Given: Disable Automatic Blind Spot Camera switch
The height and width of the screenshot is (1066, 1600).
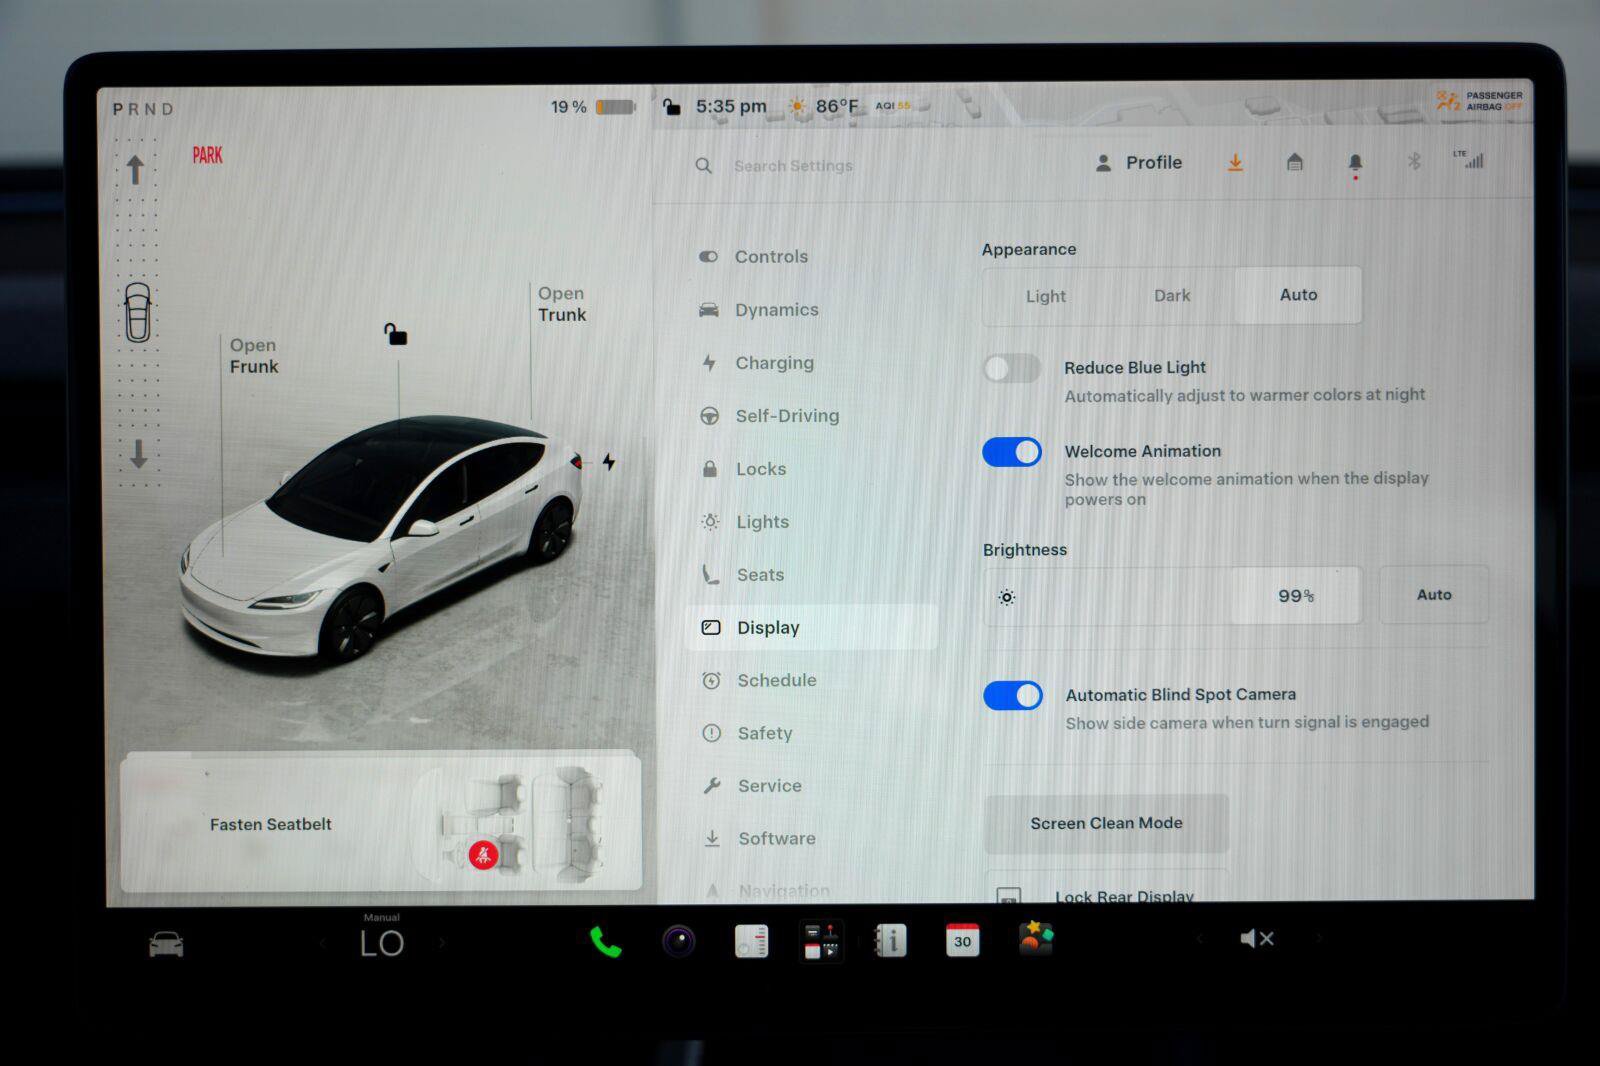Looking at the screenshot, I should [x=1013, y=695].
